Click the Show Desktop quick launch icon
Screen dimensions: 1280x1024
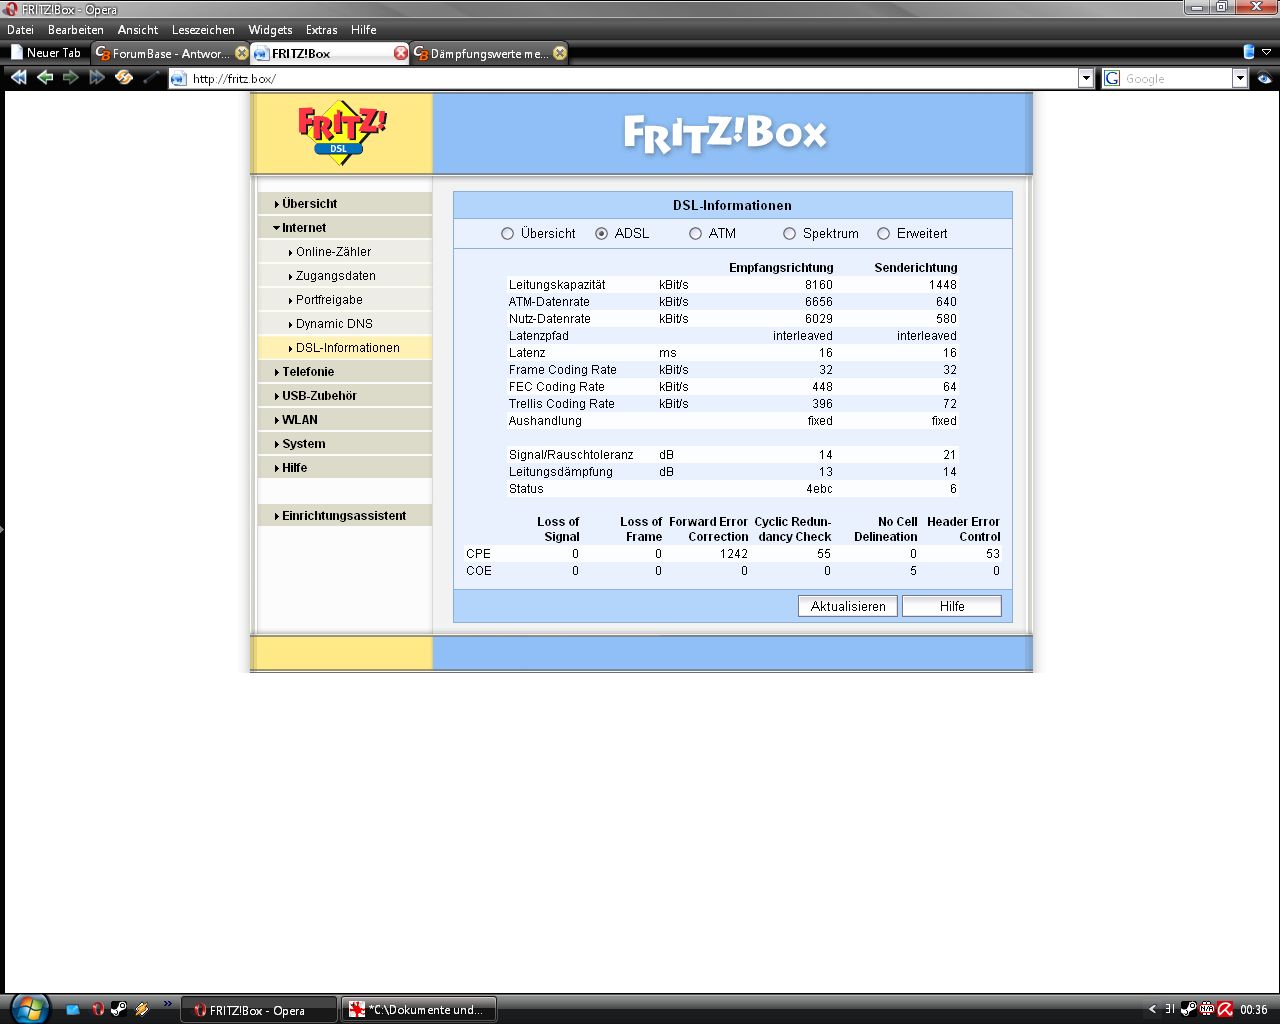coord(72,1010)
